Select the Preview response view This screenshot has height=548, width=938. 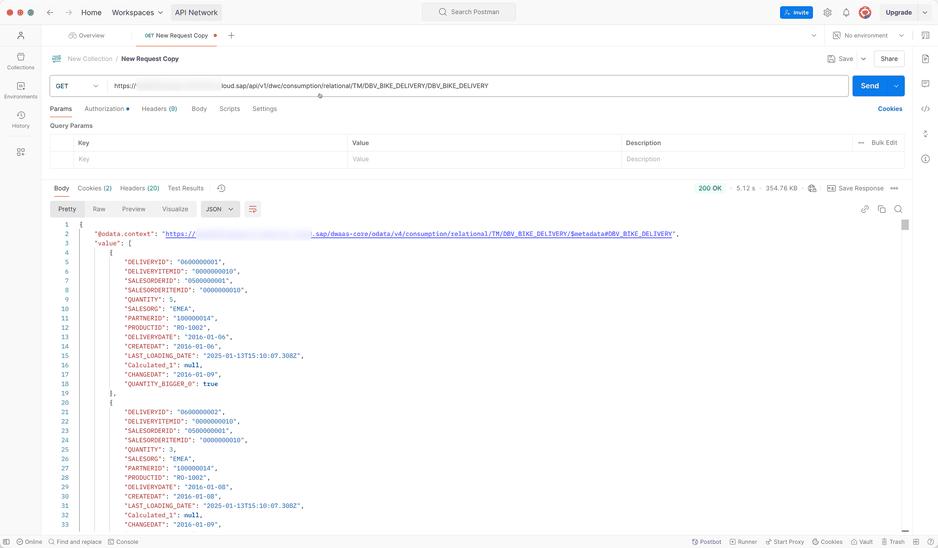pyautogui.click(x=133, y=209)
